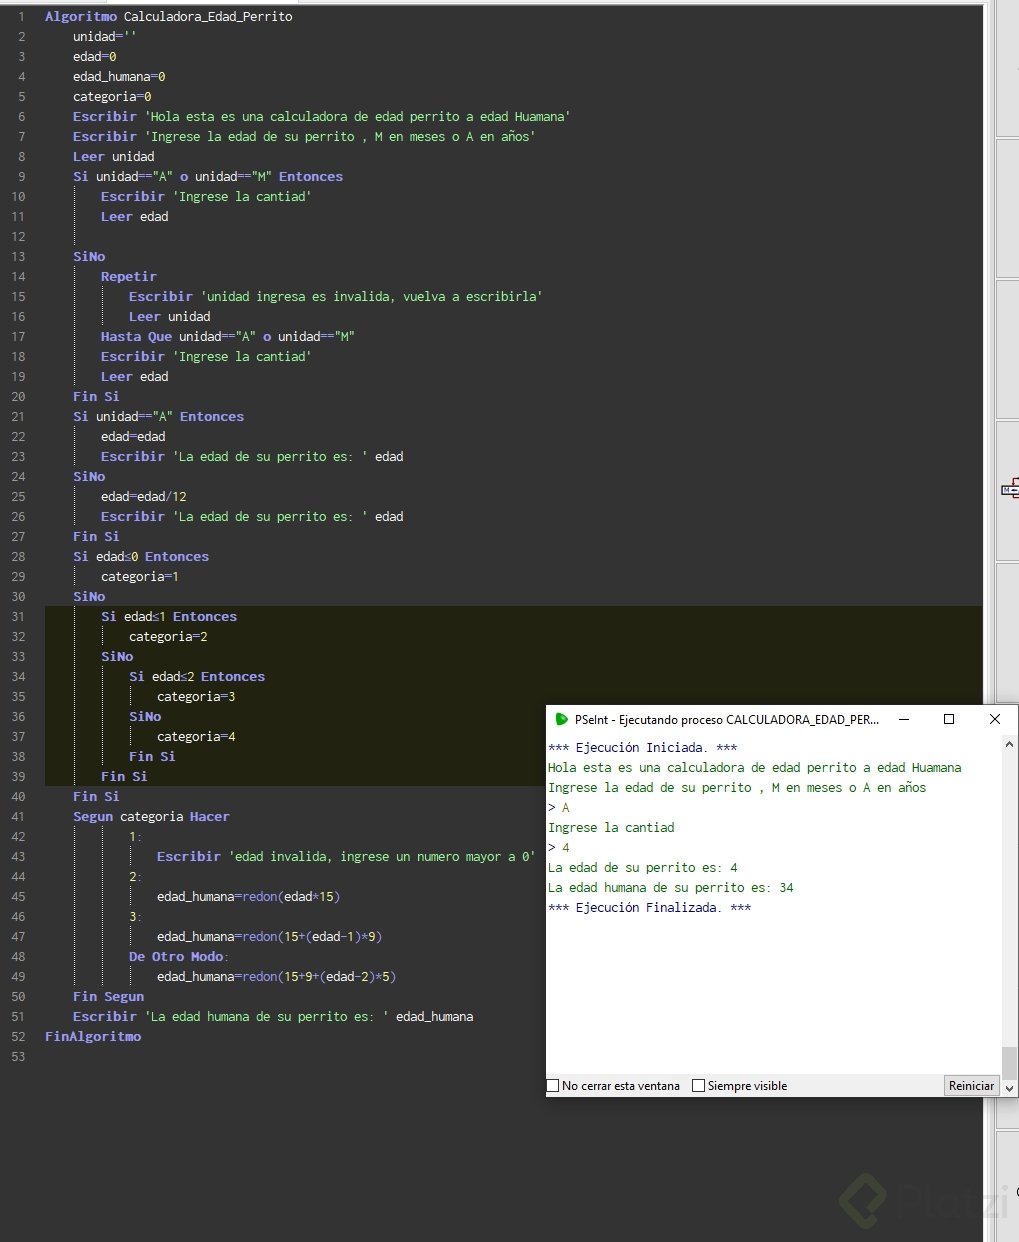Click the 'edad=edad/12' code line
The height and width of the screenshot is (1242, 1019).
pos(144,496)
